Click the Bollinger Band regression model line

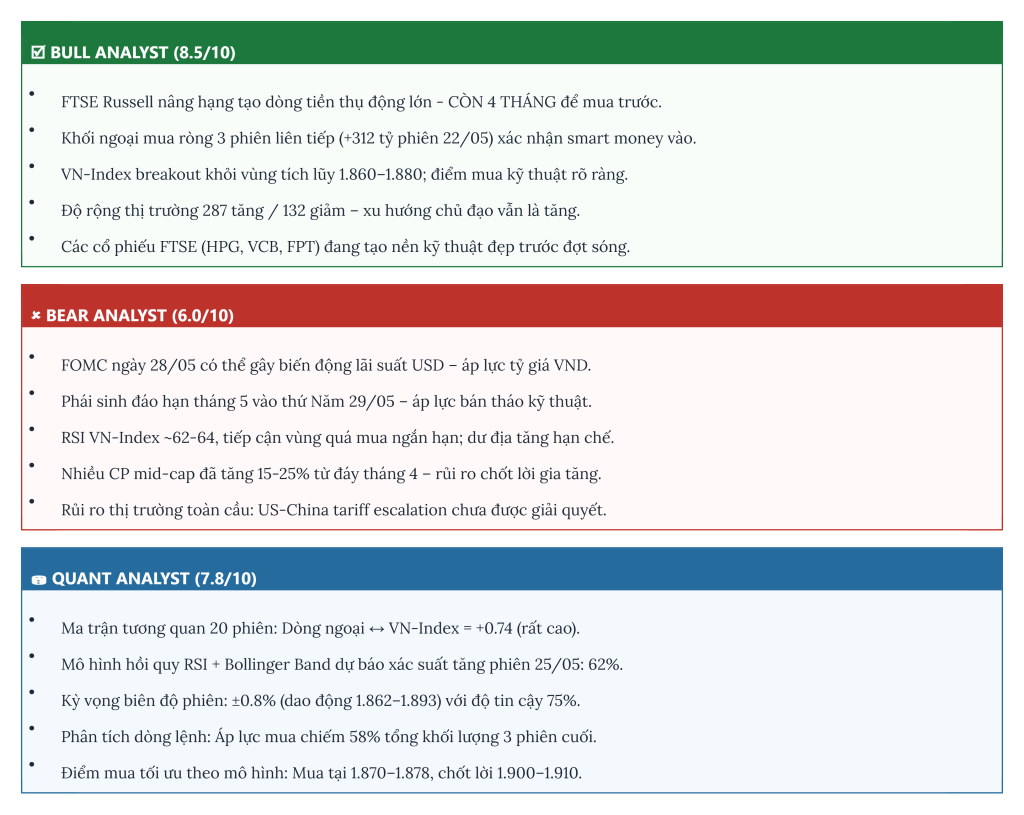pyautogui.click(x=342, y=665)
